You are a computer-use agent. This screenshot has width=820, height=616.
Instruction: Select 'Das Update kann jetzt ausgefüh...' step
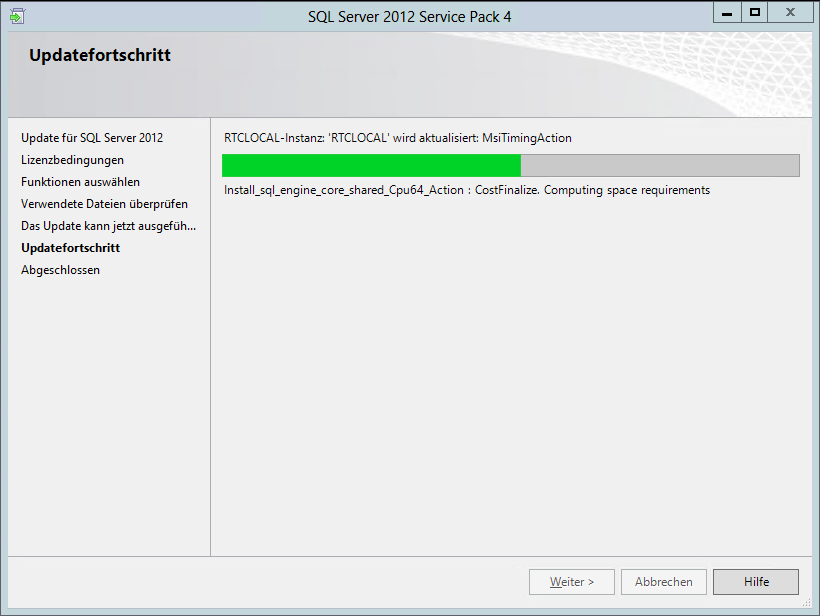tap(108, 226)
